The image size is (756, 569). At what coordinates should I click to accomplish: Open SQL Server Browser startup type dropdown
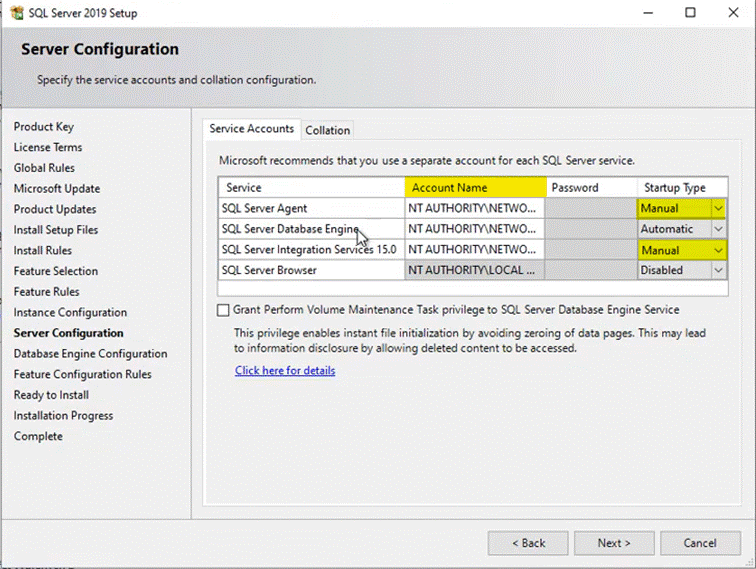point(718,270)
